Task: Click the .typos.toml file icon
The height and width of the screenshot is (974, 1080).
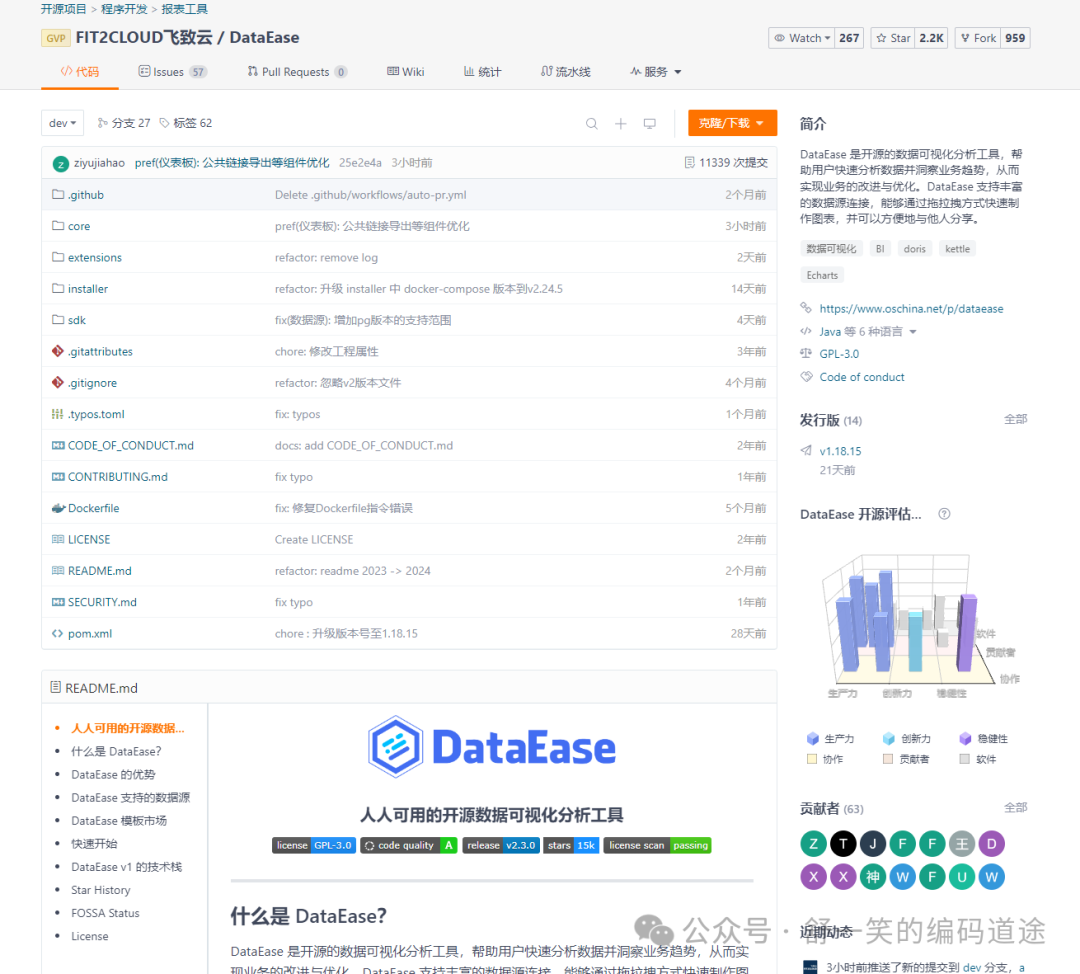Action: 58,414
